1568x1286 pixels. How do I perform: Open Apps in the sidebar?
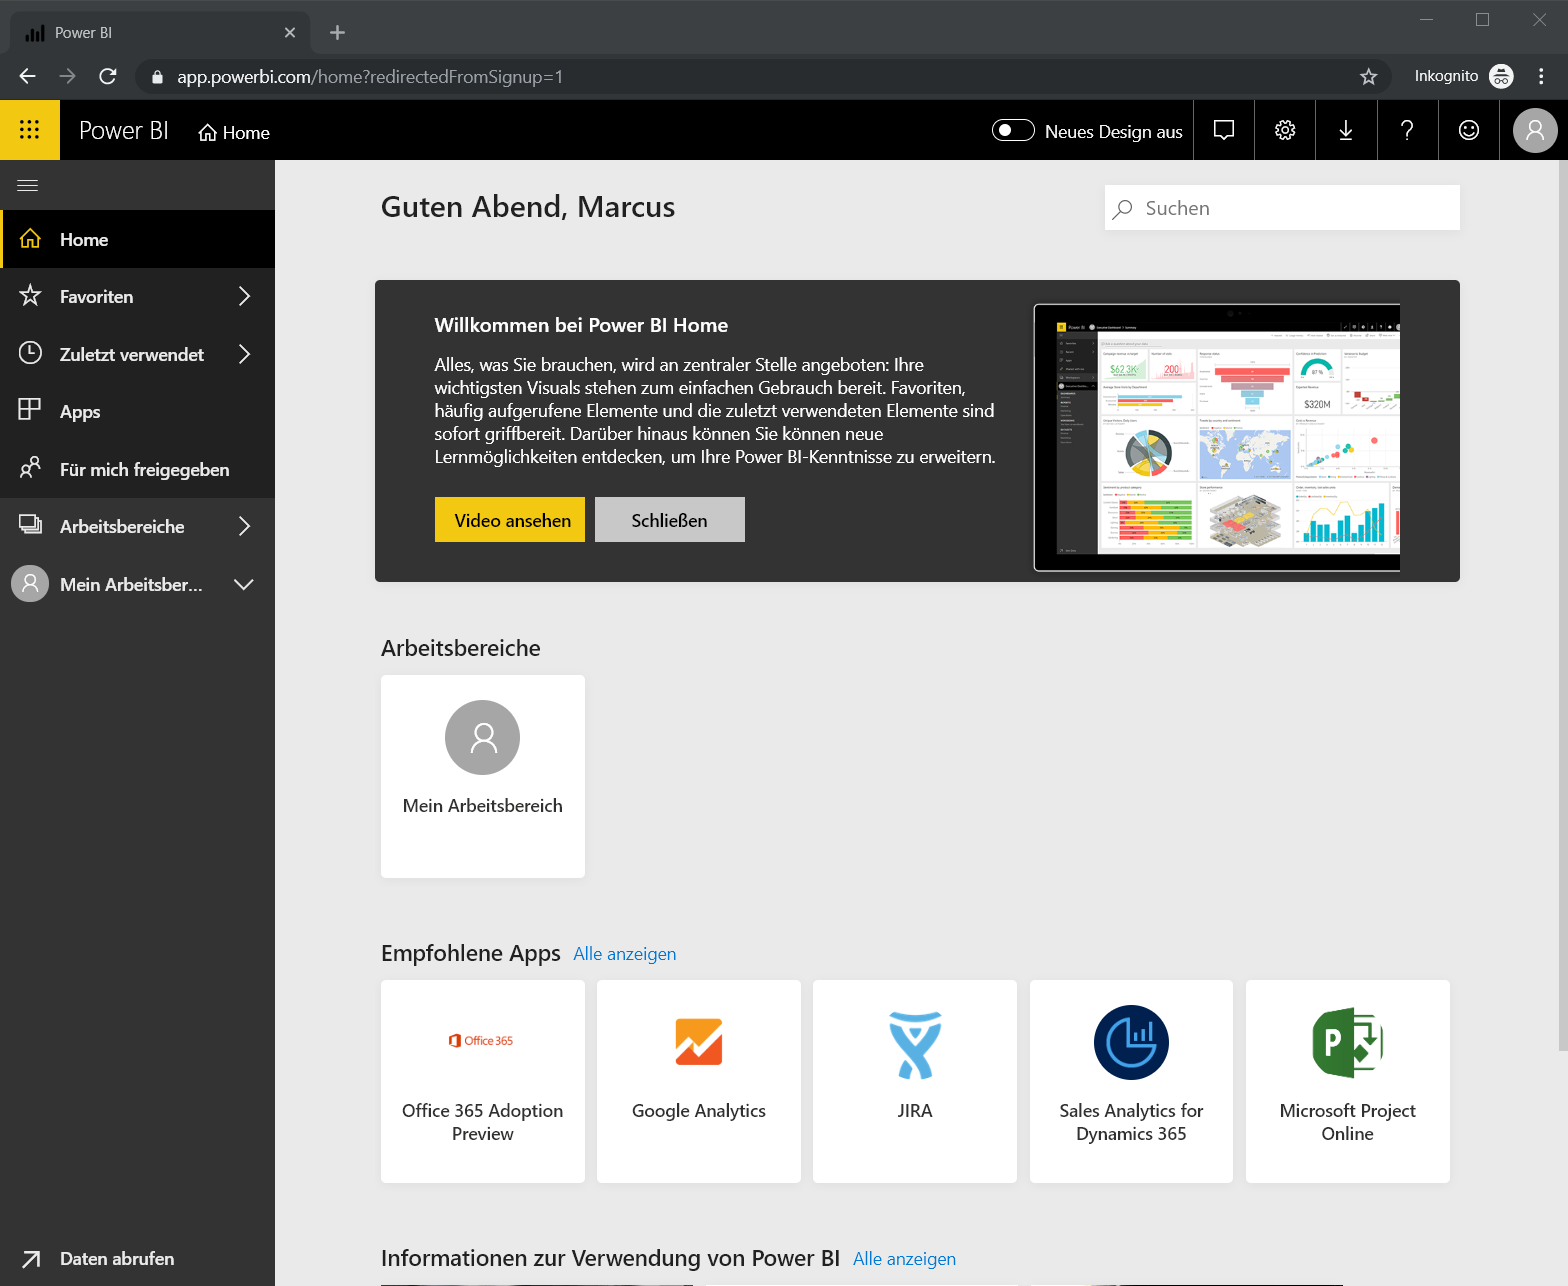[137, 411]
